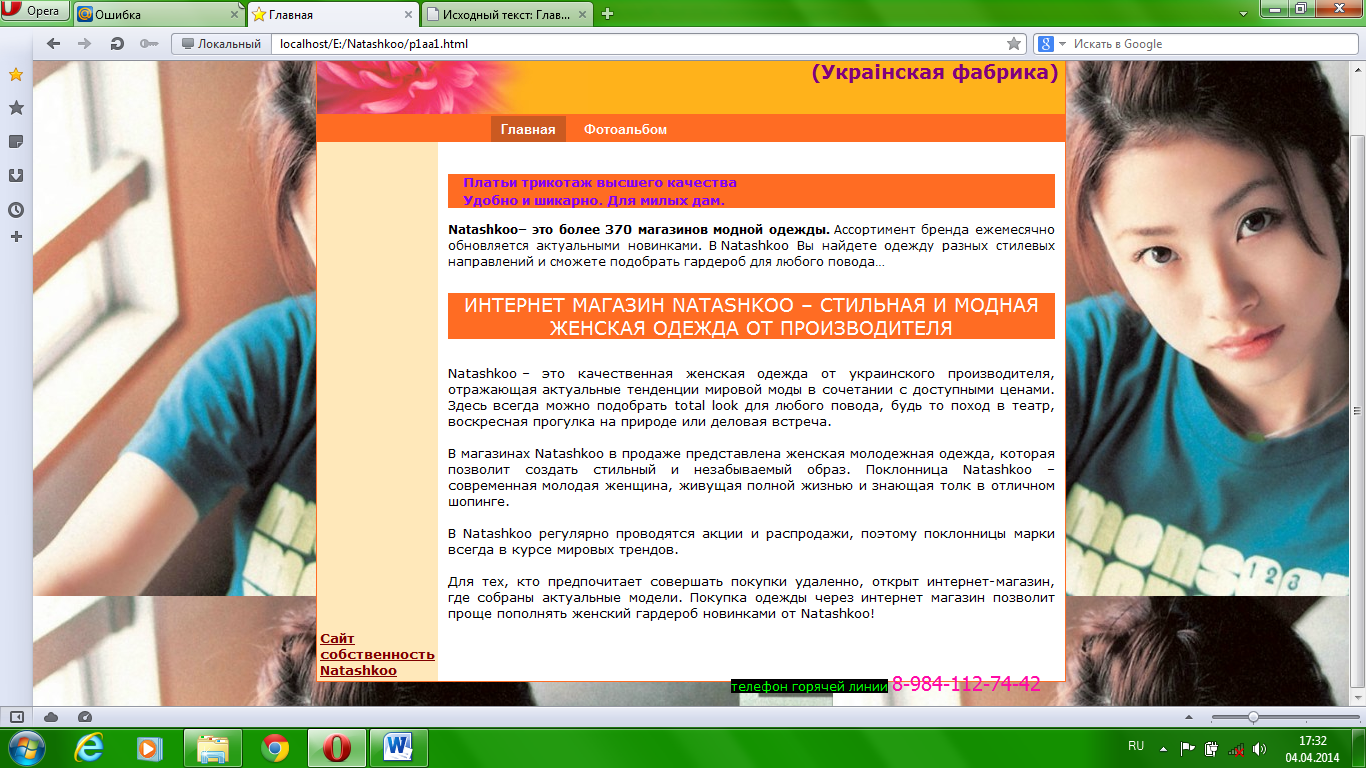Click the Платьи трикотаж высшего качества line
Viewport: 1366px width, 768px height.
pyautogui.click(x=600, y=183)
